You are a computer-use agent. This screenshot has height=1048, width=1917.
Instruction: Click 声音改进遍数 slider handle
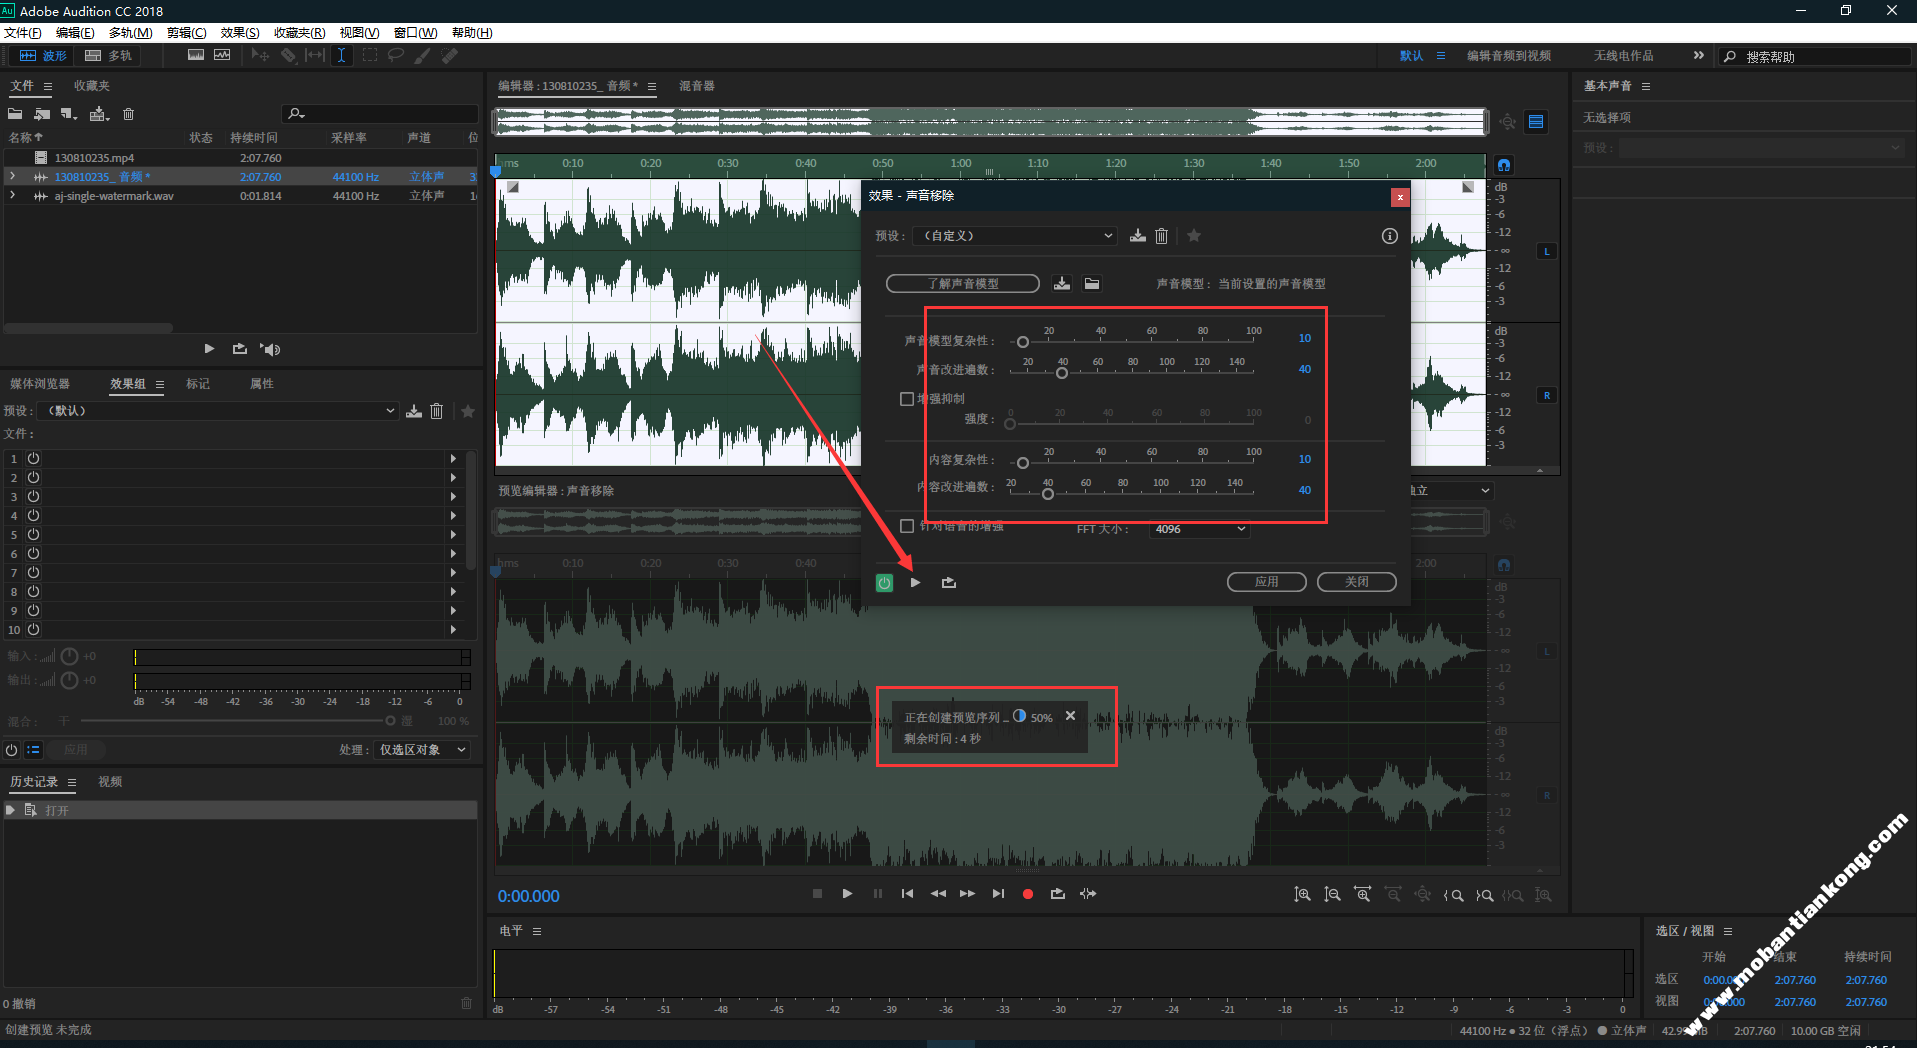coord(1062,373)
